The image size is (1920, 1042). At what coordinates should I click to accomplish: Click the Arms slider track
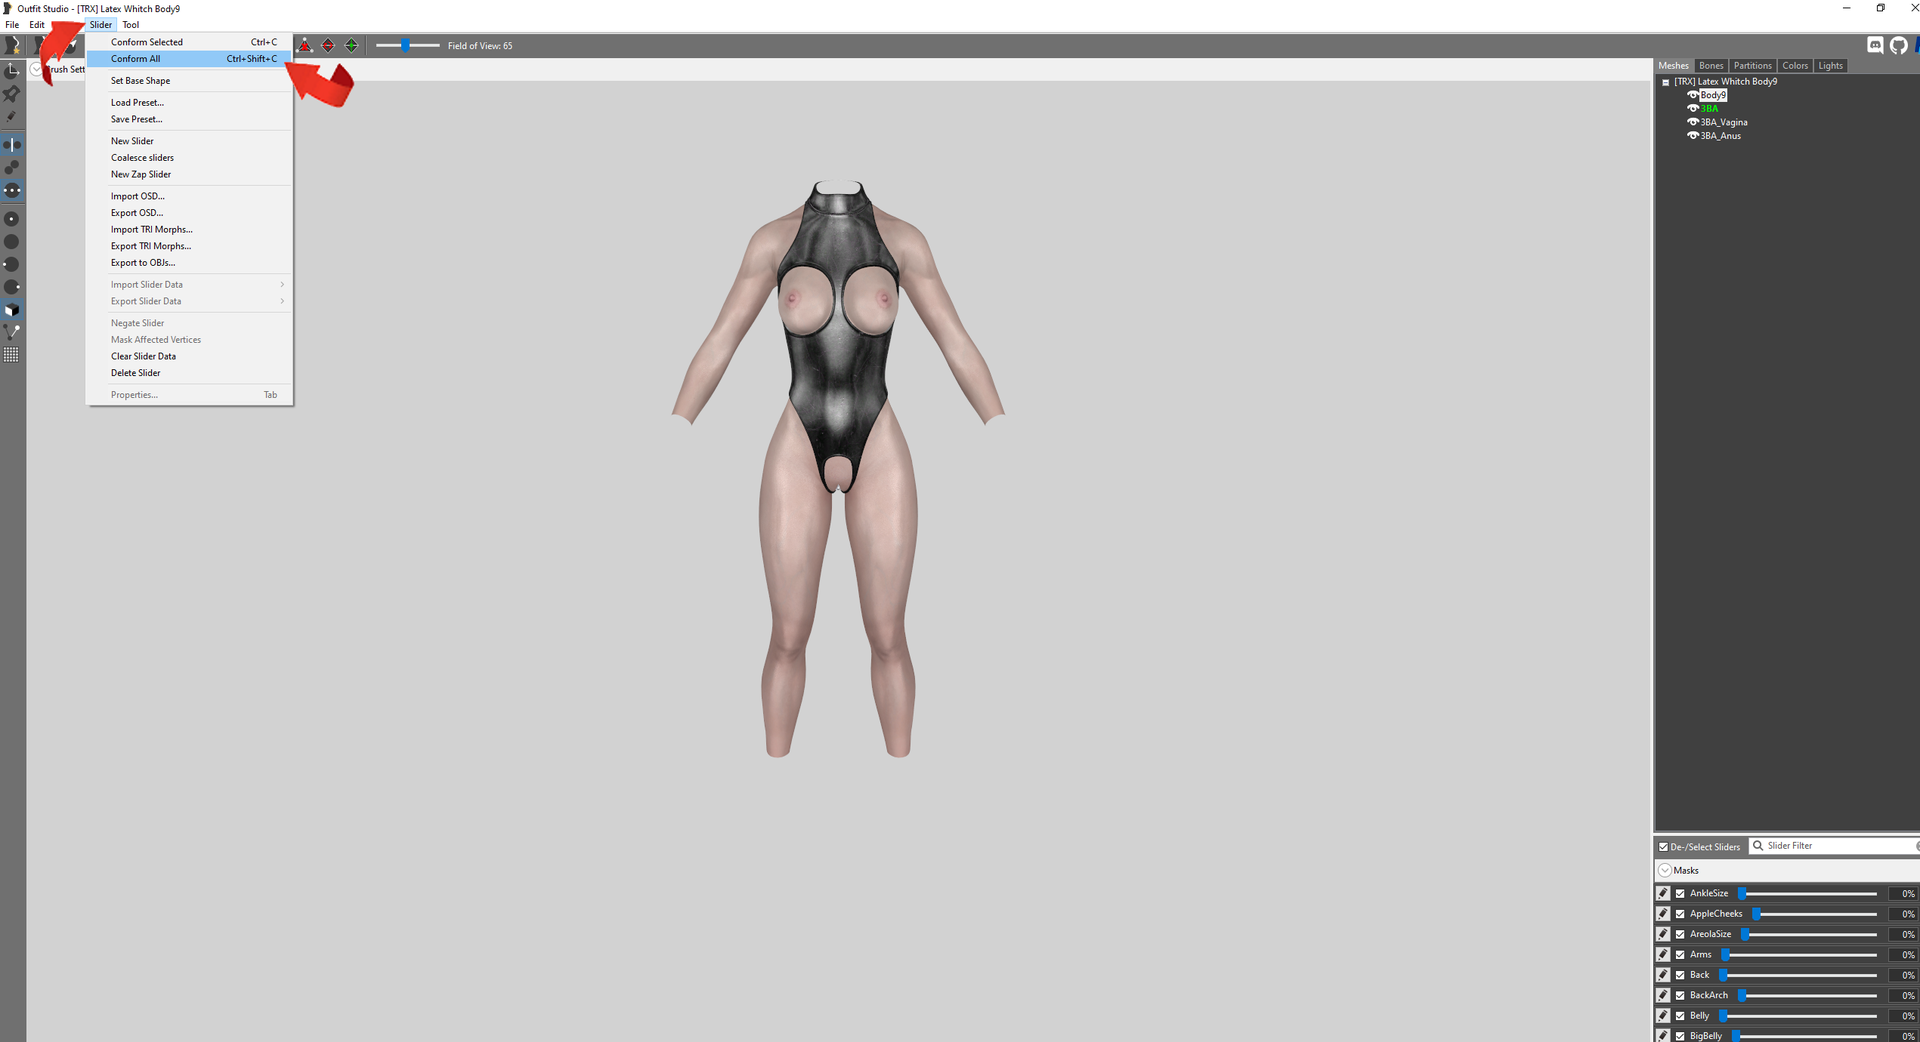1799,955
